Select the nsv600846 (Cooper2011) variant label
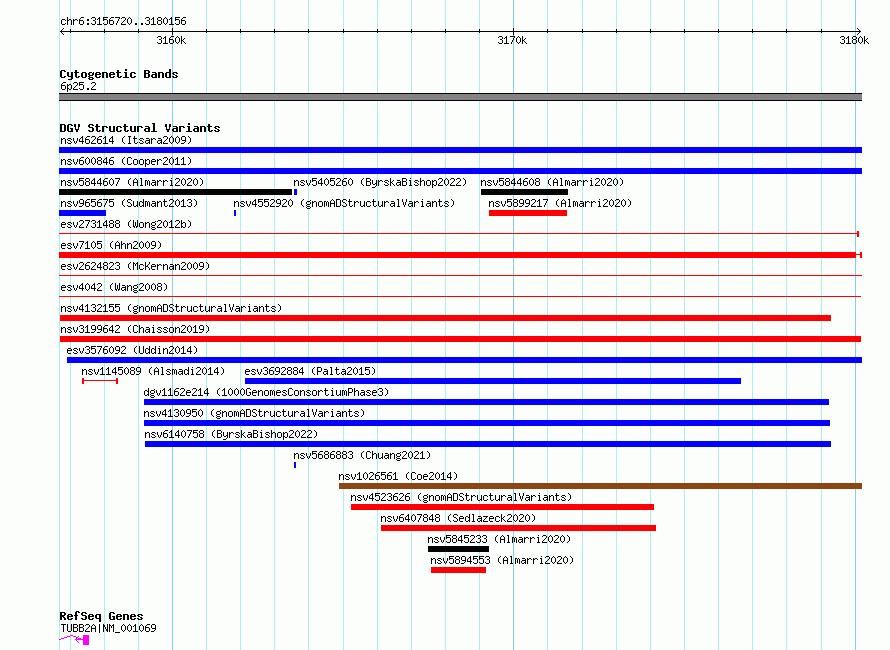Viewport: 890px width, 650px height. (x=126, y=161)
